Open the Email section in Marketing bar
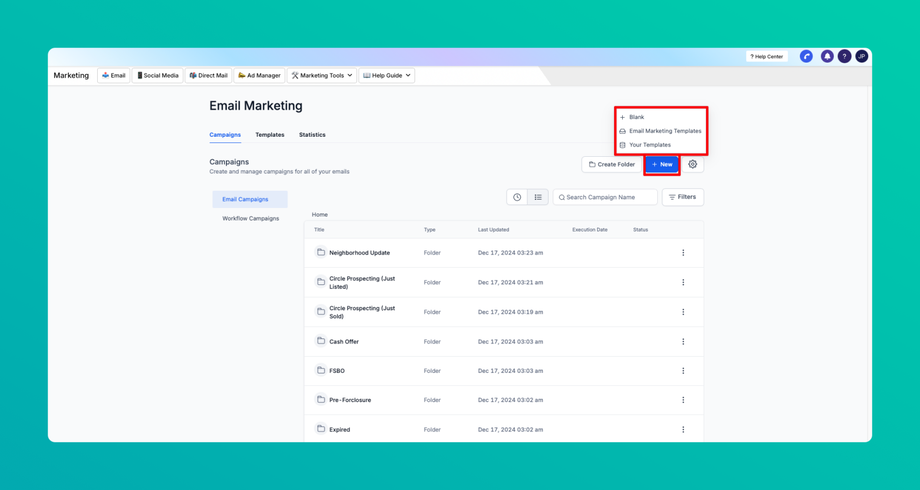 point(114,76)
